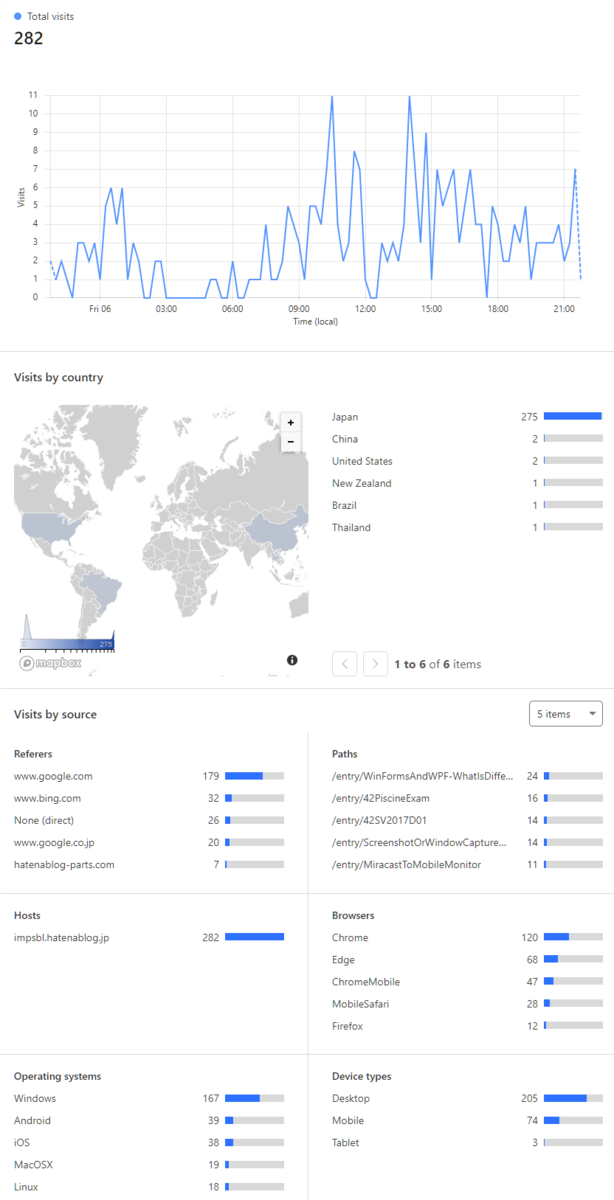The image size is (614, 1200).
Task: Open the Mapbox logo link
Action: coord(50,662)
